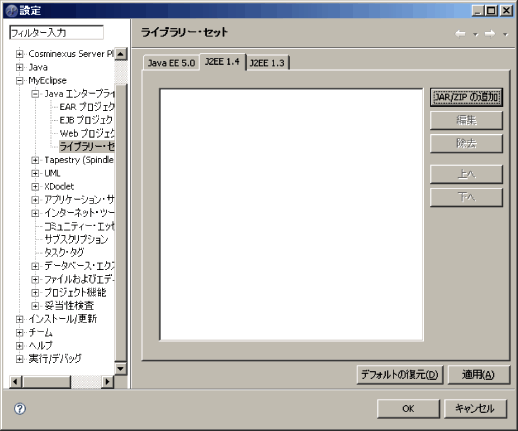Expand the ヘルプ tree node

pos(20,346)
